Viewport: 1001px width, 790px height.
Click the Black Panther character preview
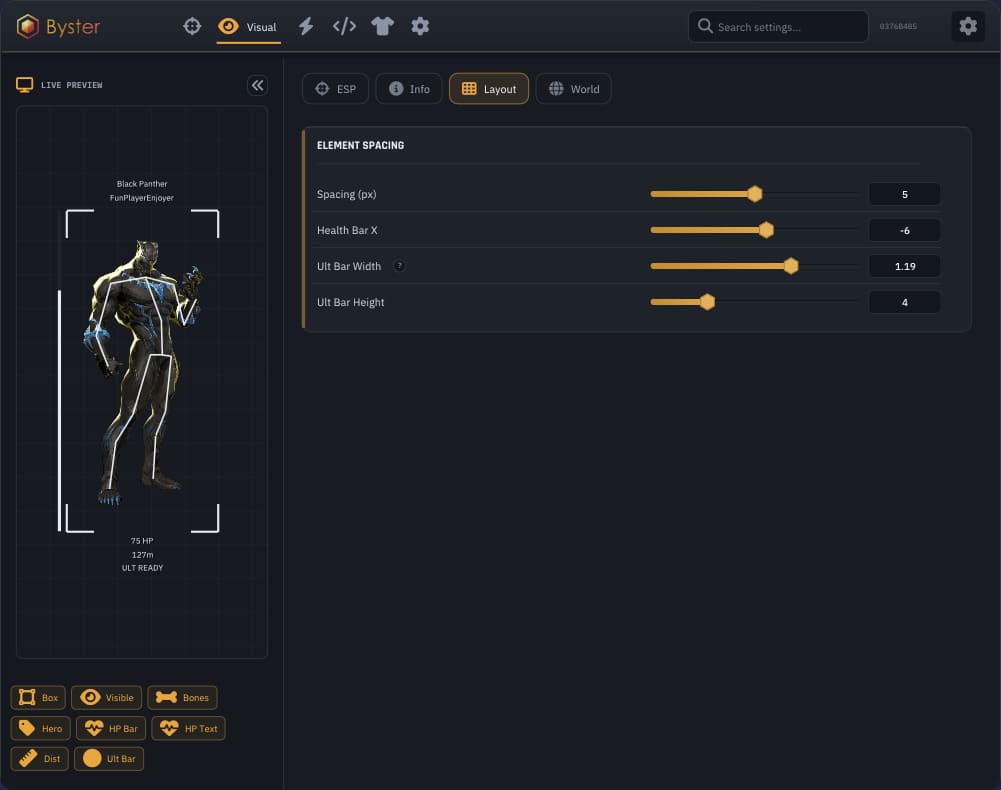(142, 372)
